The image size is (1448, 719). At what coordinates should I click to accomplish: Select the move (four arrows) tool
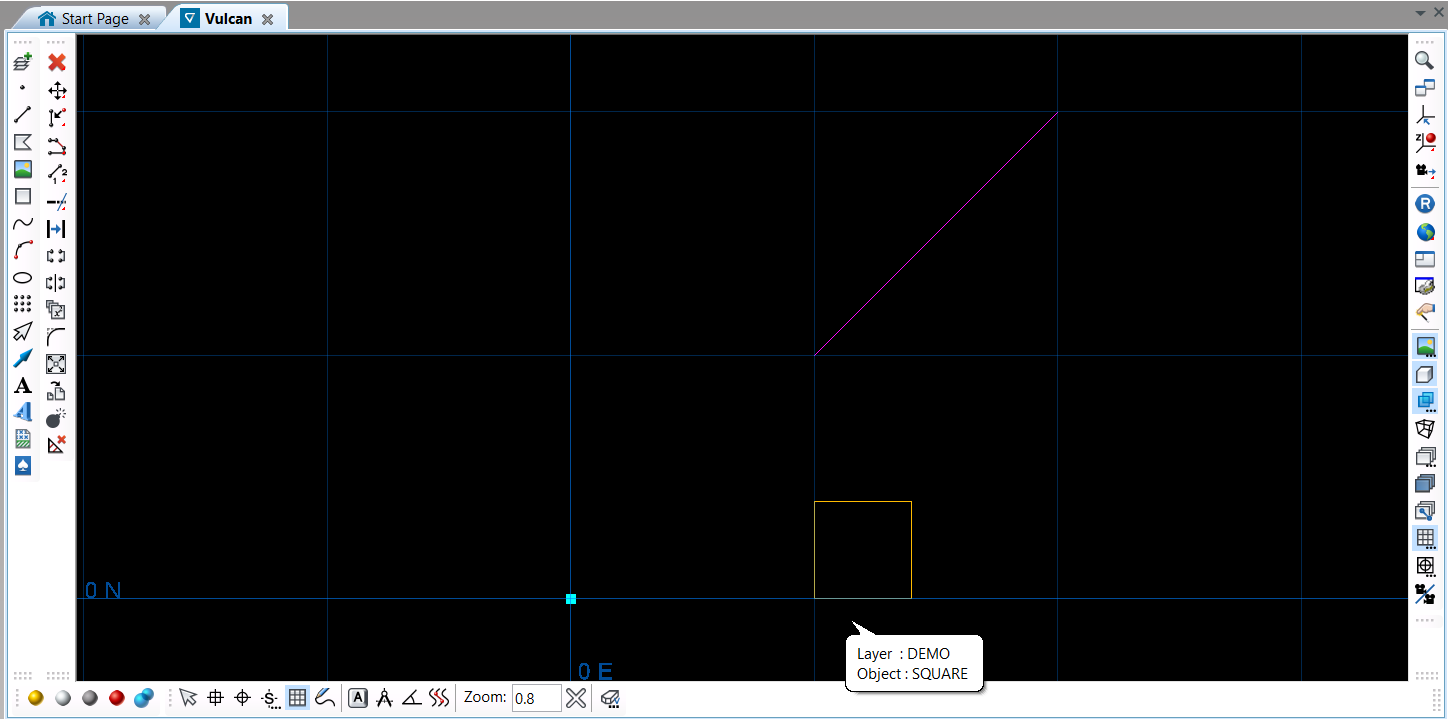point(57,90)
